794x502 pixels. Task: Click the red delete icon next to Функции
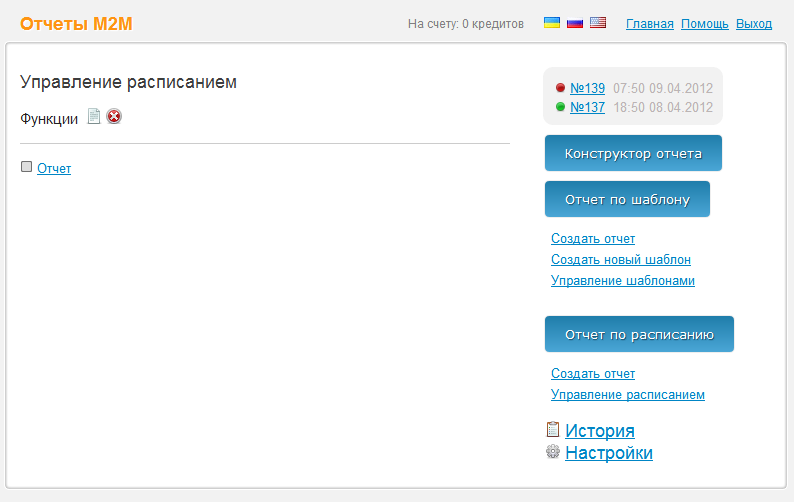pos(114,117)
